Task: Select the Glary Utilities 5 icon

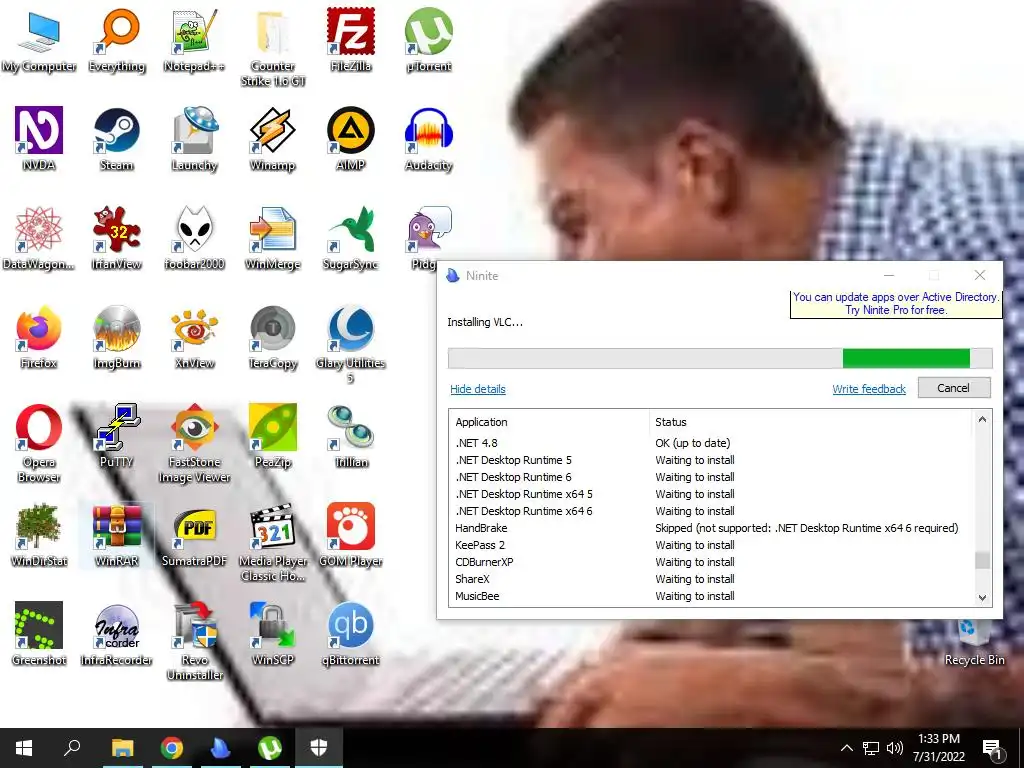Action: coord(351,344)
